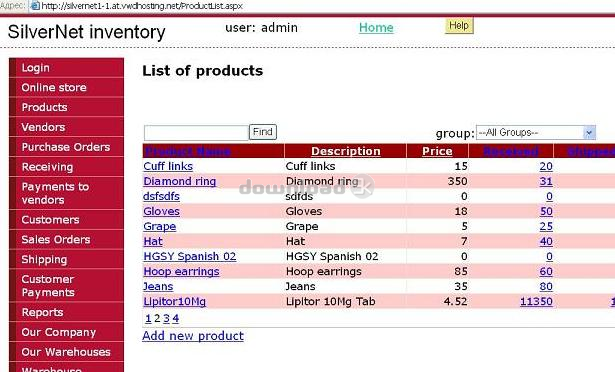Click the browser page icon beside the URL

(35, 6)
